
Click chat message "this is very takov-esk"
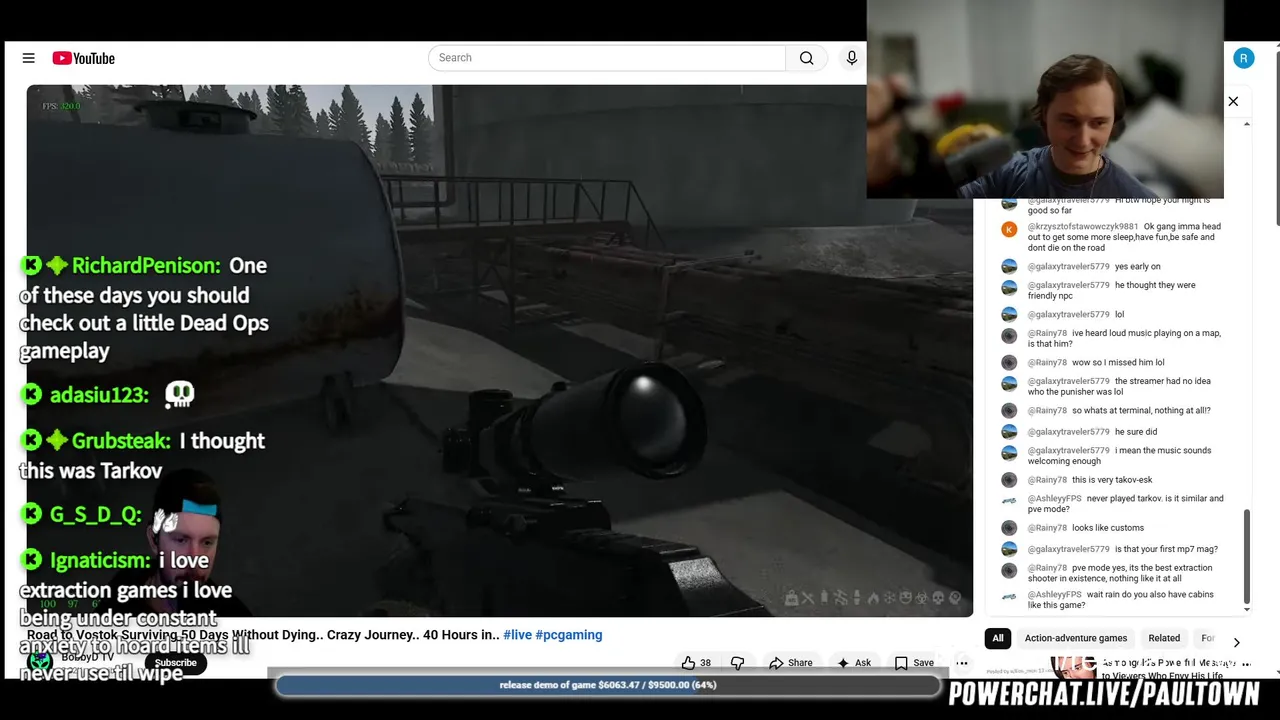(1112, 480)
